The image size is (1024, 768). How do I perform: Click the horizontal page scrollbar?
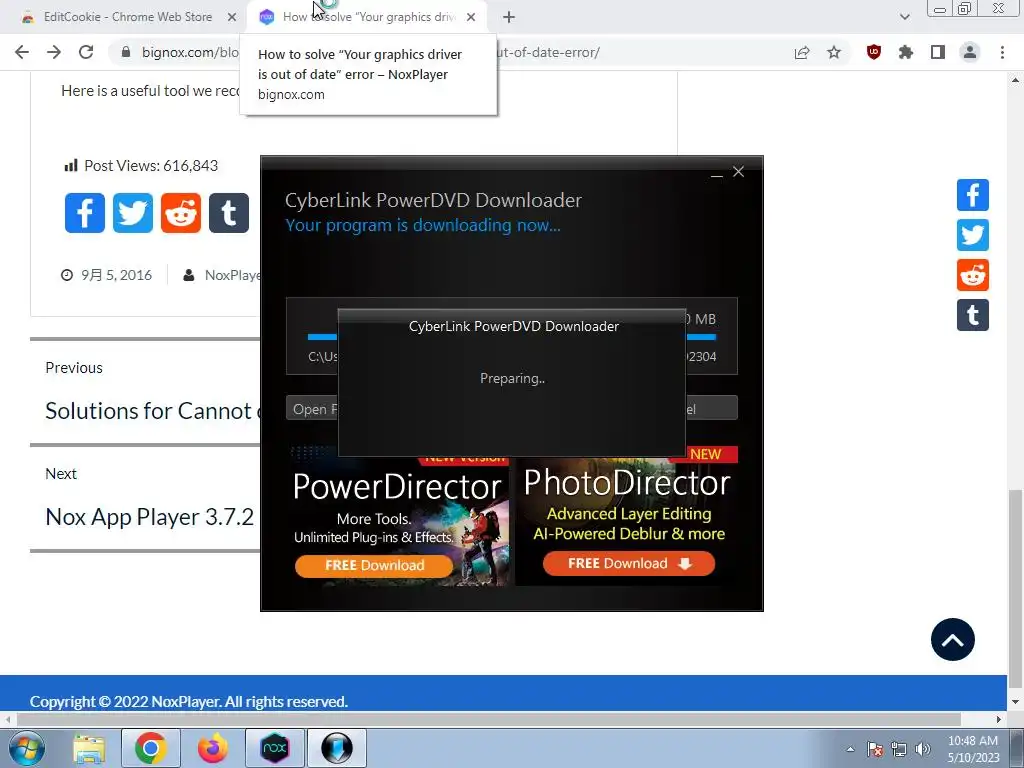tap(488, 719)
